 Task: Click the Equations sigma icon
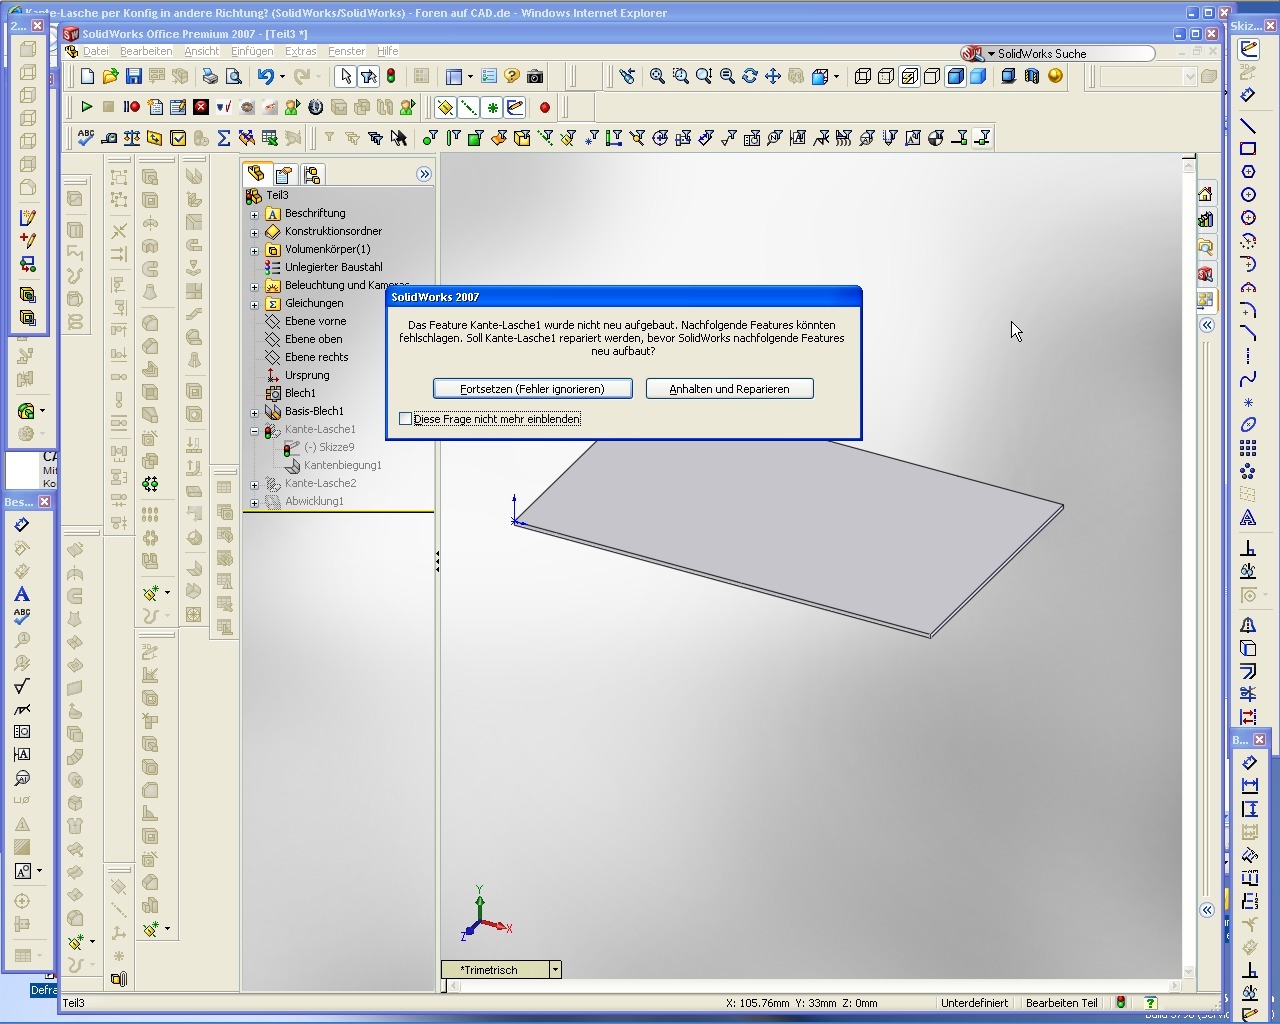point(224,138)
